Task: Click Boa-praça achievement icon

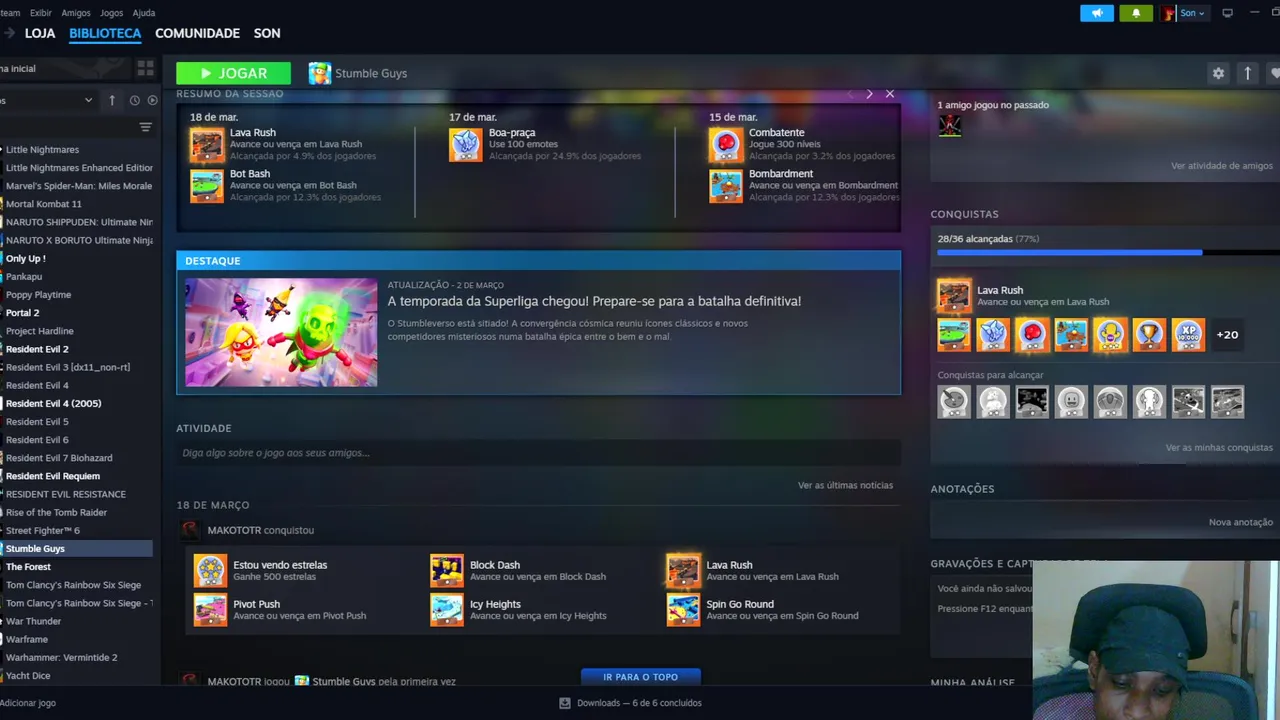Action: (x=466, y=145)
